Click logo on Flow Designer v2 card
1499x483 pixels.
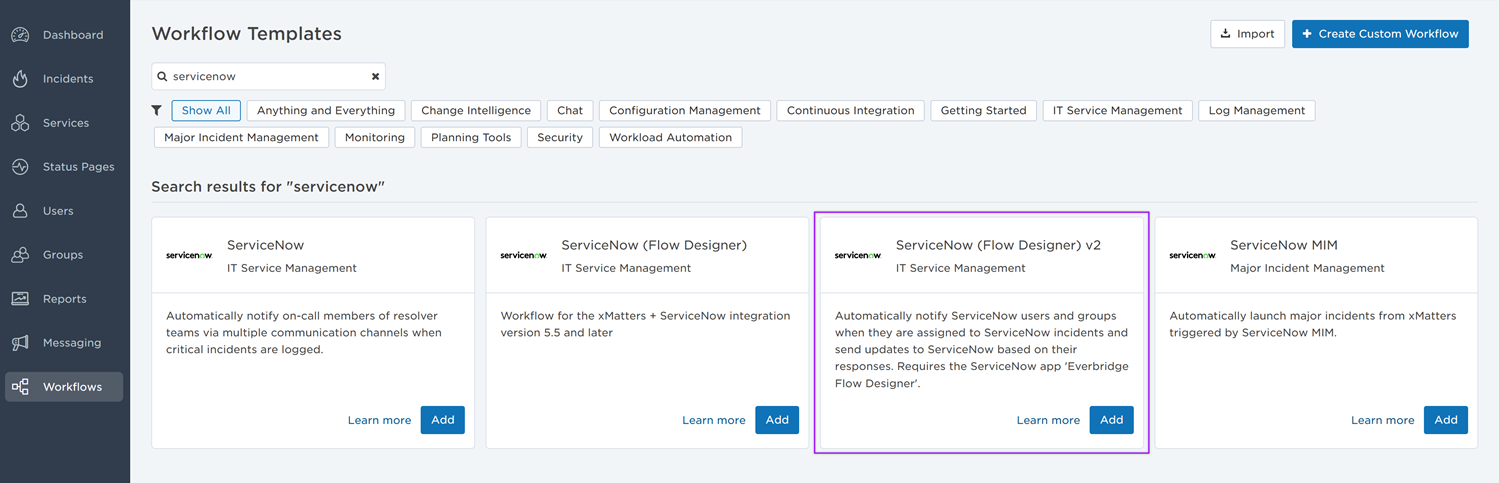pos(858,255)
